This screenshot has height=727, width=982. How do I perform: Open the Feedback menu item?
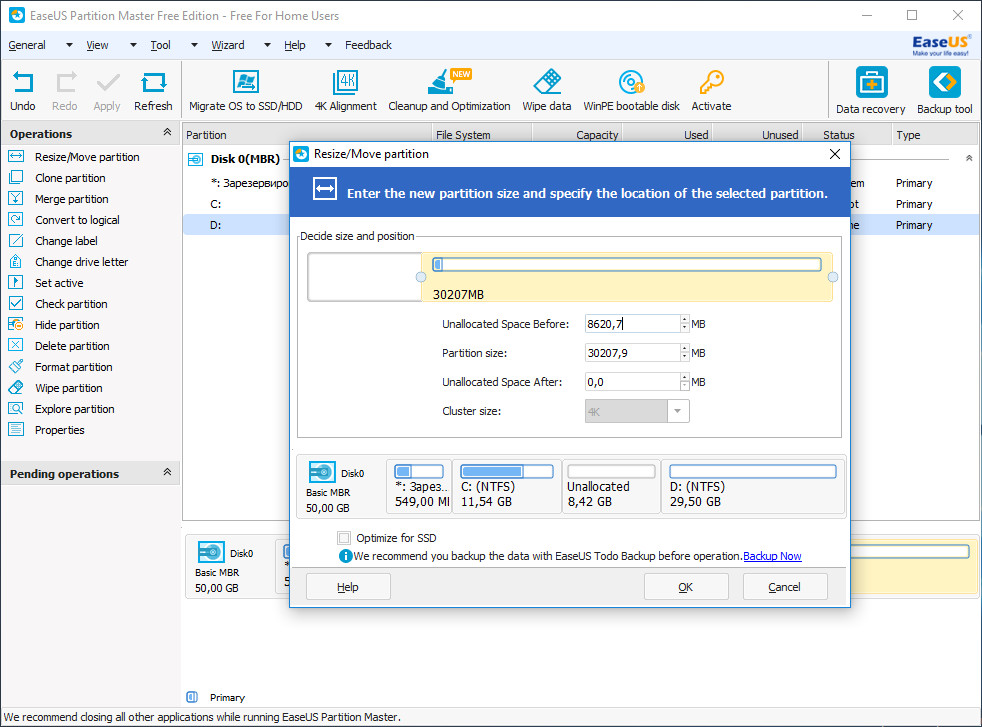(x=368, y=45)
